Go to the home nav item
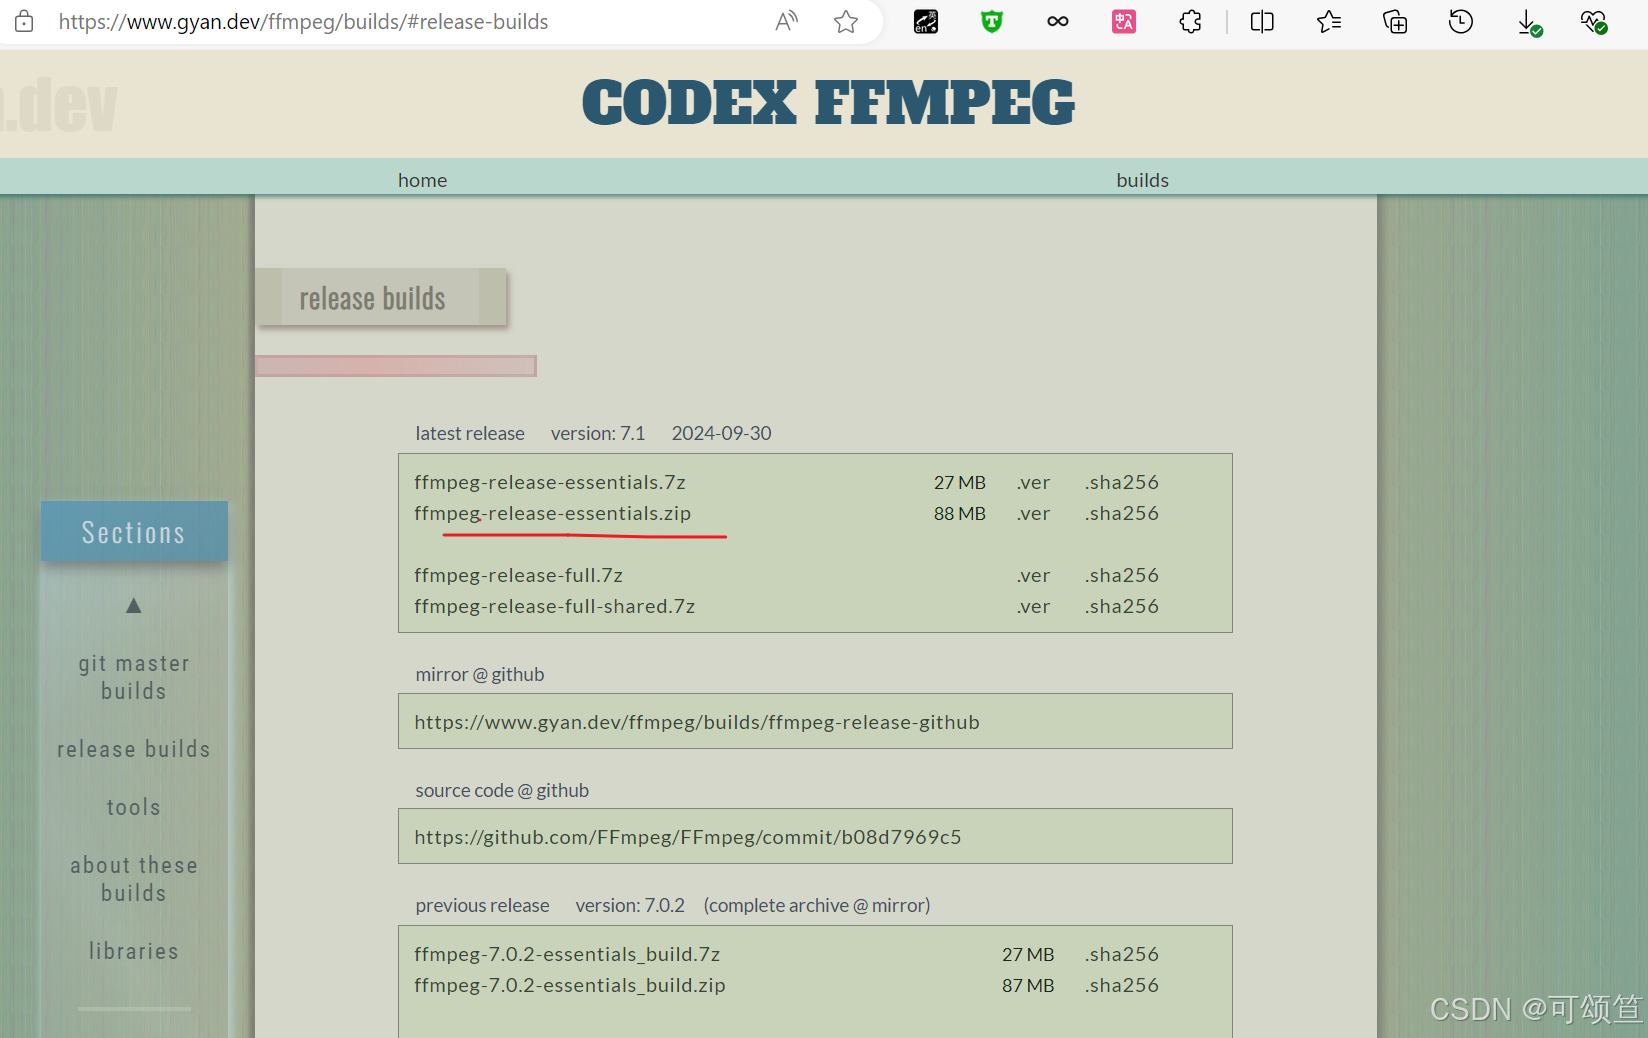Screen dimensions: 1648x1038 pos(422,180)
